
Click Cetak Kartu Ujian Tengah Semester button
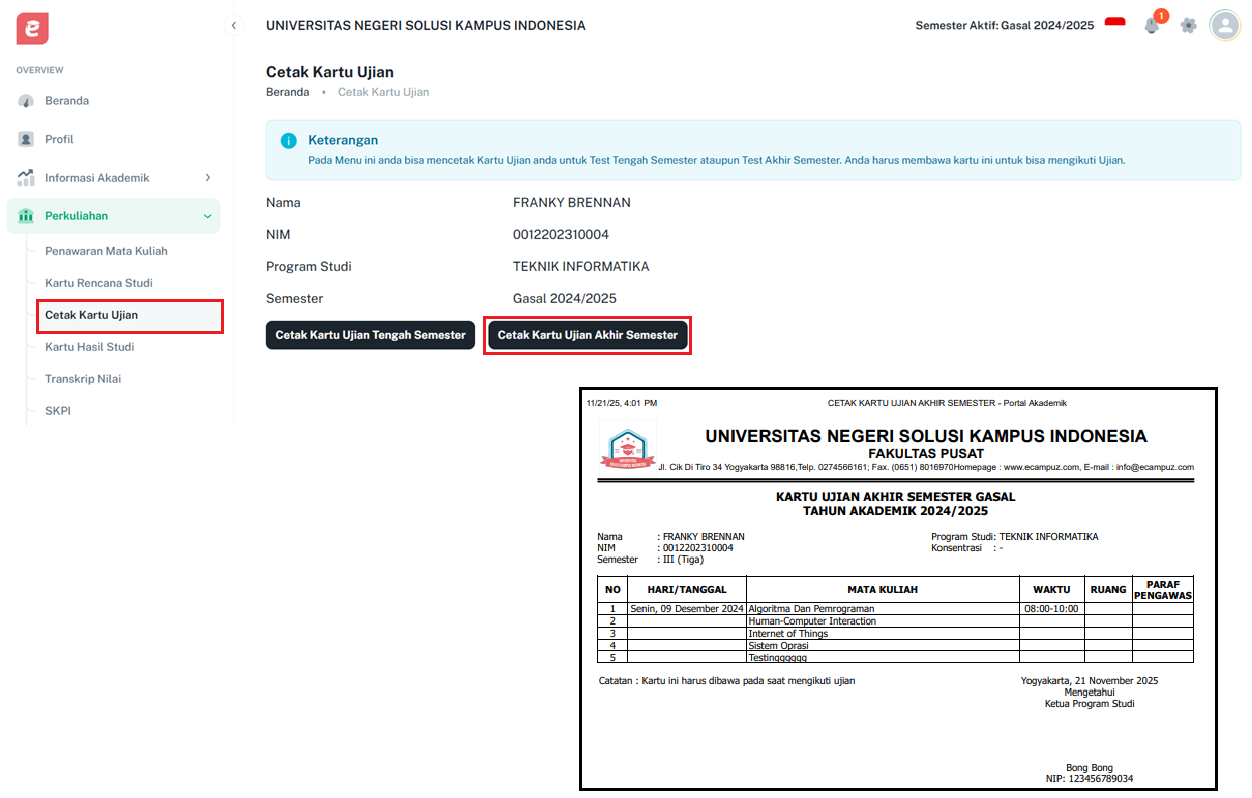click(370, 335)
